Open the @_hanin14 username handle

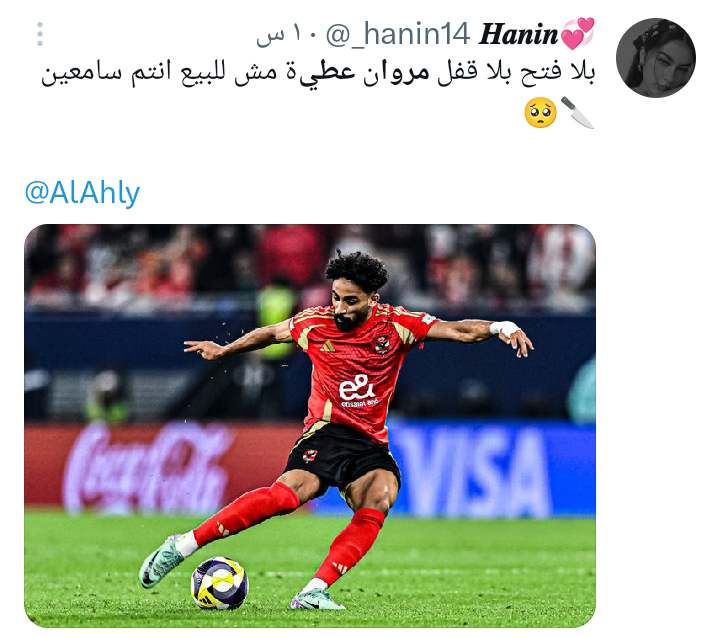click(398, 34)
